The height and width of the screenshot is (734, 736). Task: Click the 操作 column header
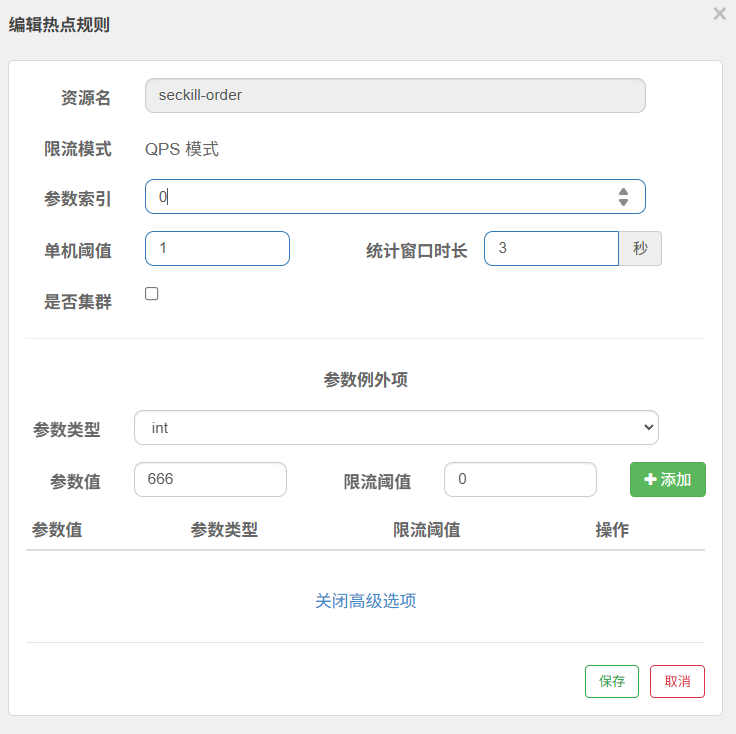pos(612,530)
